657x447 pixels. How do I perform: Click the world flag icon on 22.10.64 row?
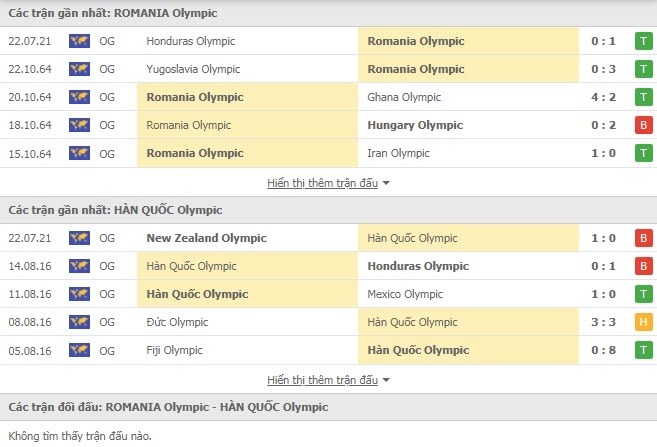click(x=79, y=69)
